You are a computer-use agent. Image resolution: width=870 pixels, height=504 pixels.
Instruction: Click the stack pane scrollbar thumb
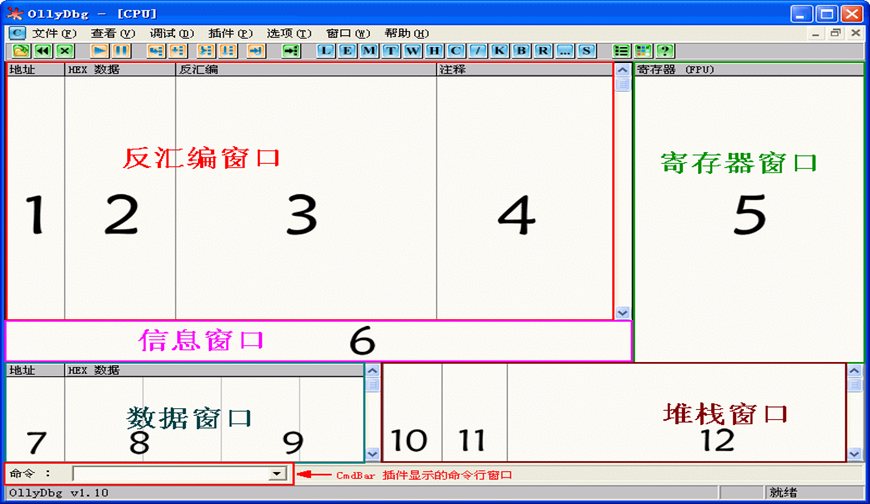click(x=854, y=385)
